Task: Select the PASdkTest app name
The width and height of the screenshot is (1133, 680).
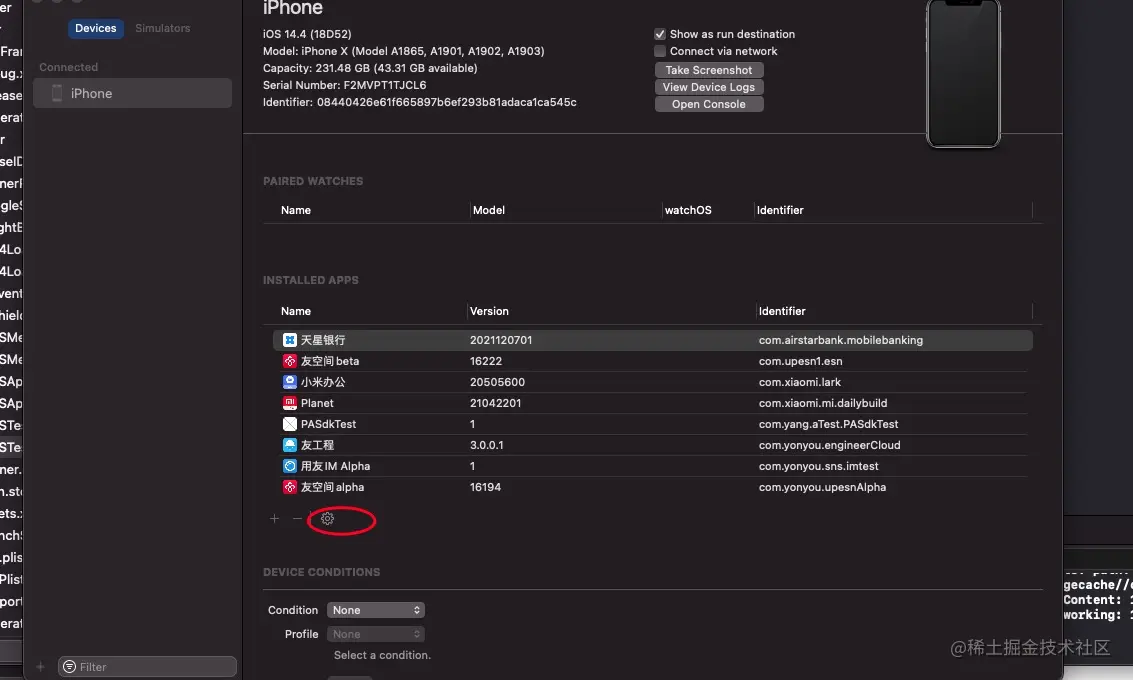Action: [328, 423]
